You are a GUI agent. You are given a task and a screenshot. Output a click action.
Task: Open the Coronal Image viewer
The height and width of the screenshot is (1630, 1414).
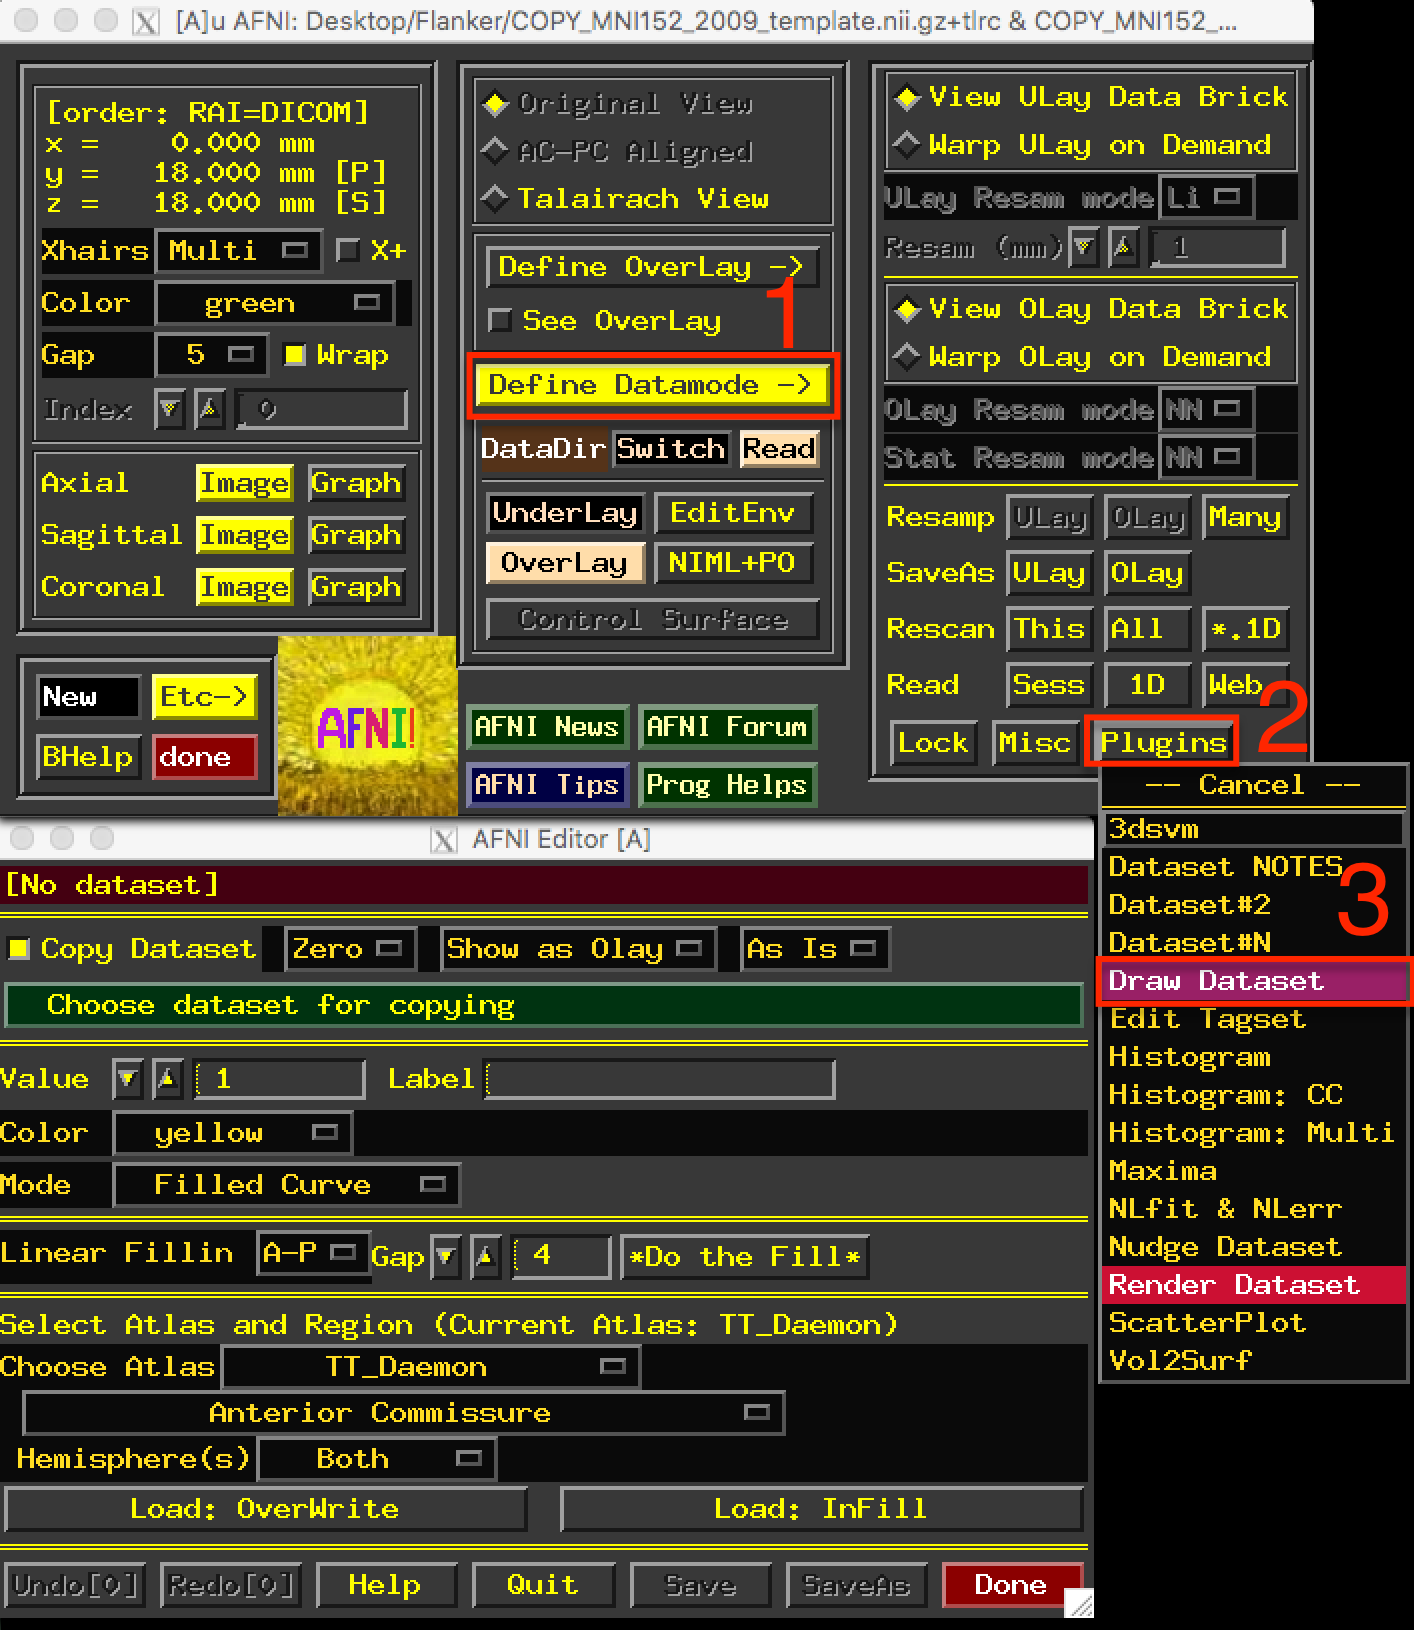click(244, 587)
